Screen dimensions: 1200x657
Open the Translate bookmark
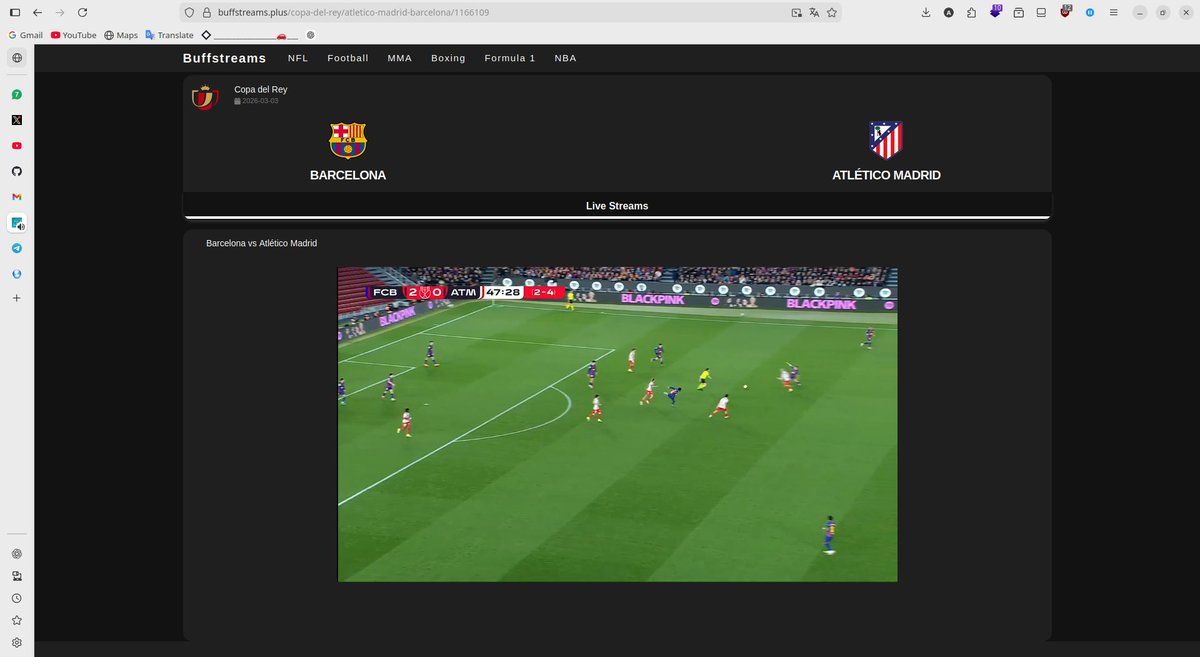(x=169, y=34)
